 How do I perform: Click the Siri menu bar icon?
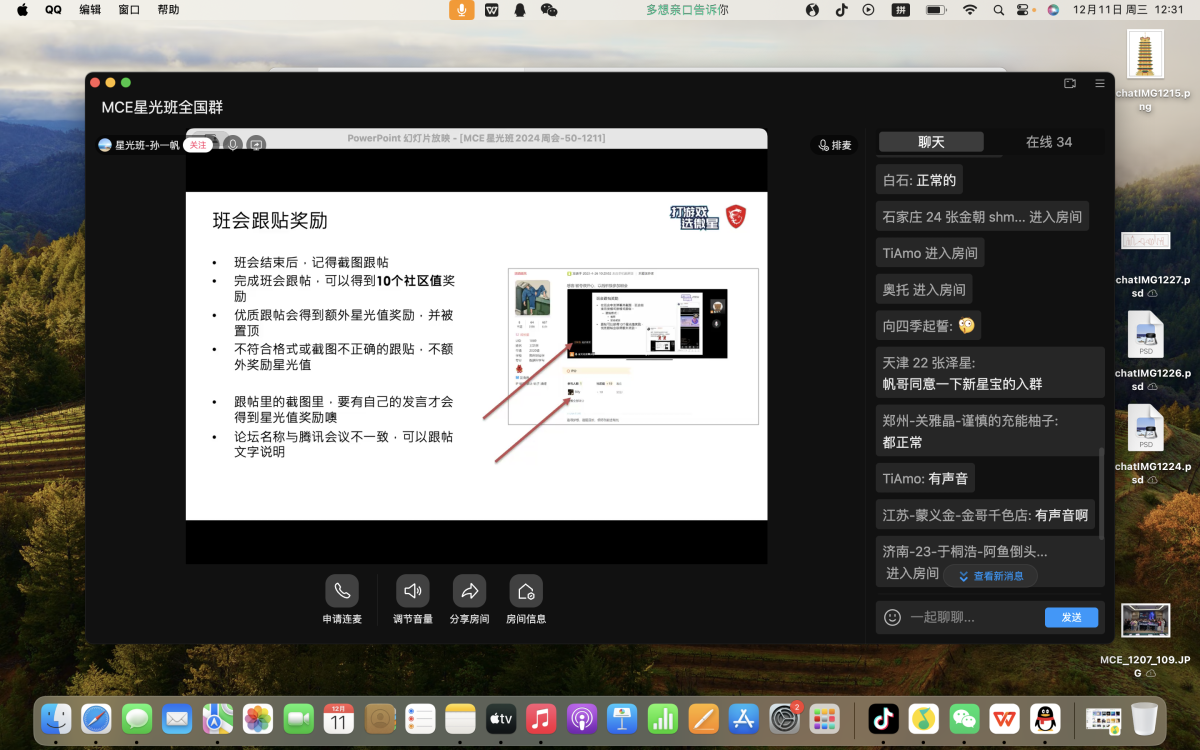pos(1053,9)
